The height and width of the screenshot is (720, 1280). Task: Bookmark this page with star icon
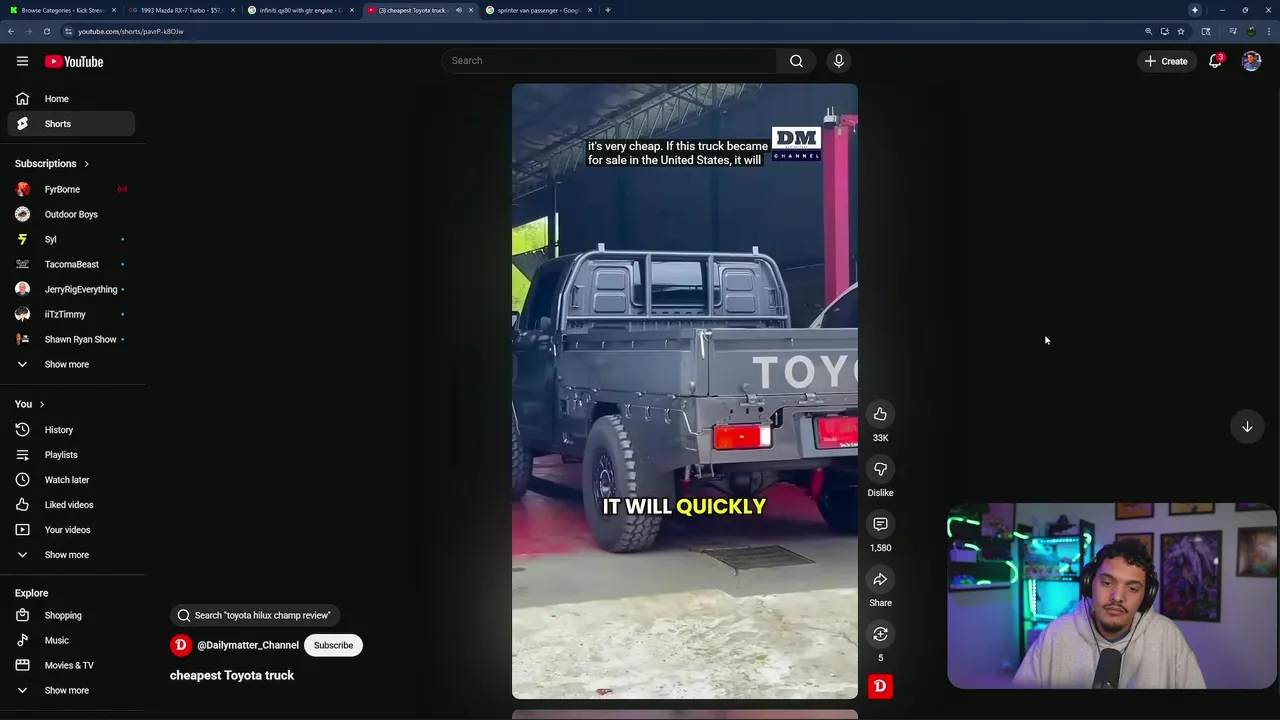(x=1181, y=31)
